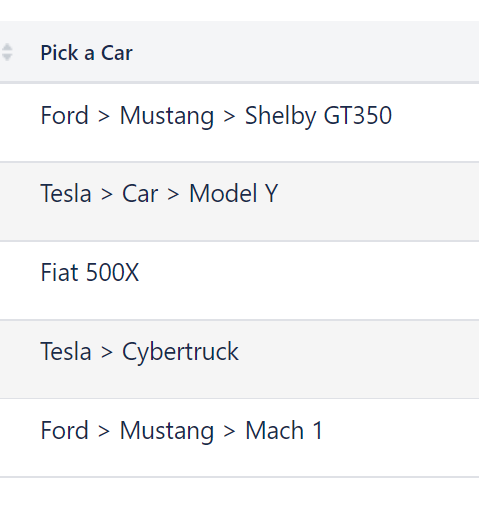This screenshot has height=505, width=479.
Task: Click Car in the Tesla Model Y row
Action: 140,193
